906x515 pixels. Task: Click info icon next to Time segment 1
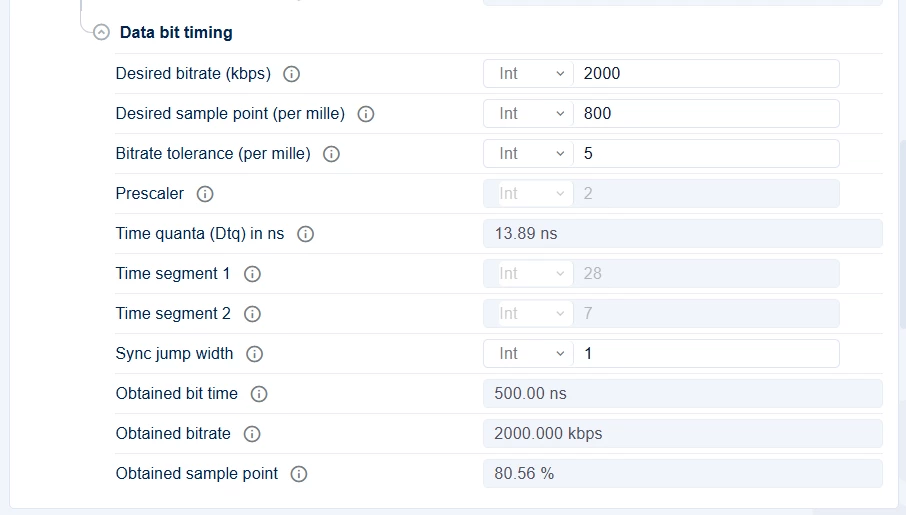[x=253, y=274]
